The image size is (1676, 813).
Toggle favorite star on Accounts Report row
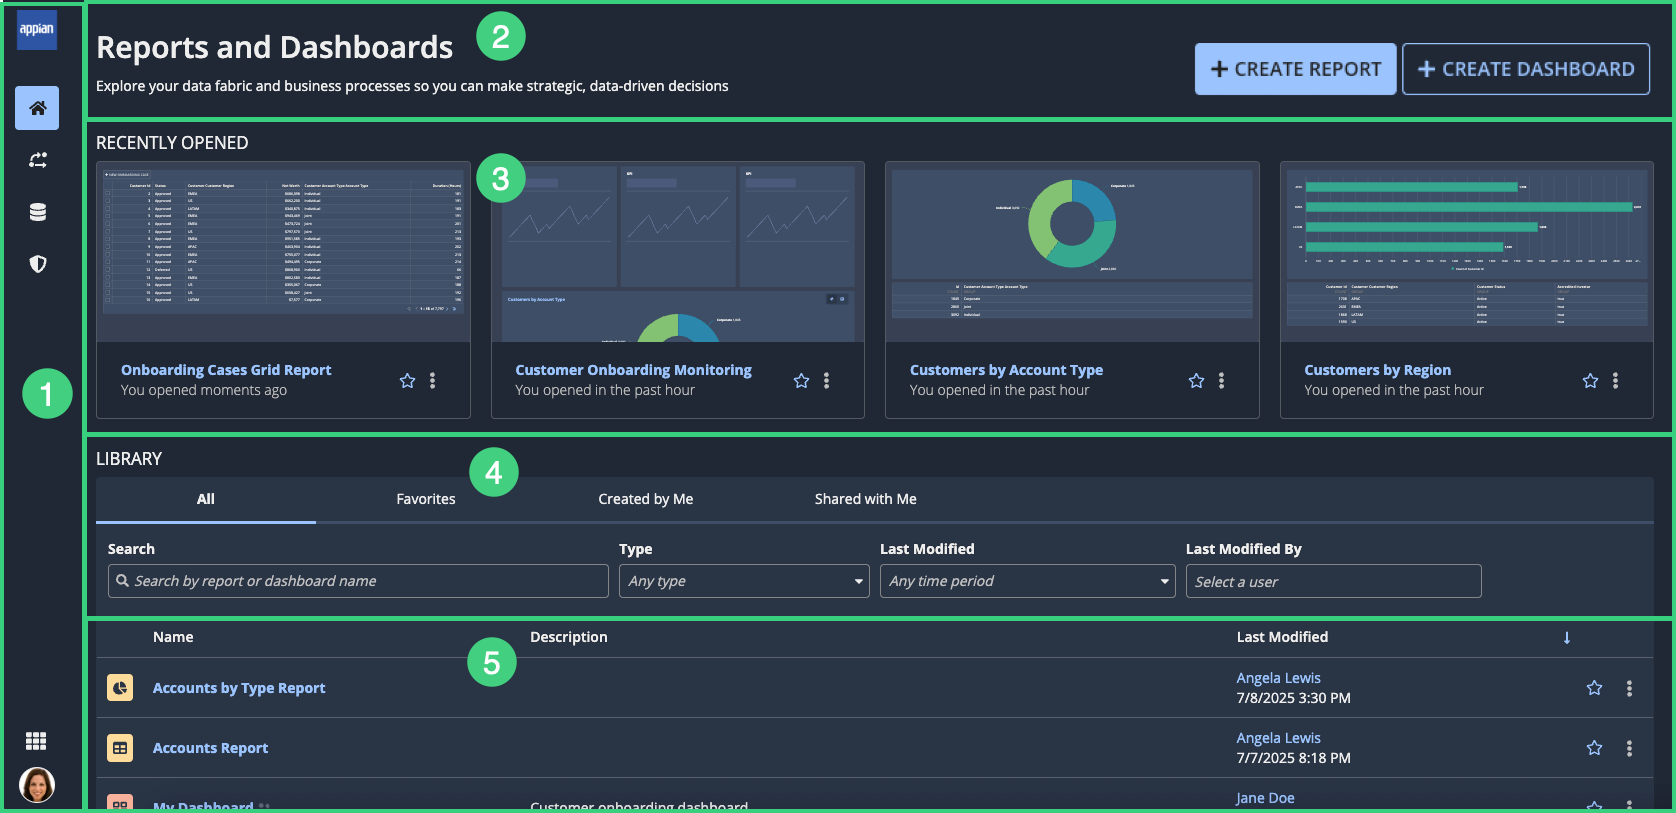(x=1594, y=748)
